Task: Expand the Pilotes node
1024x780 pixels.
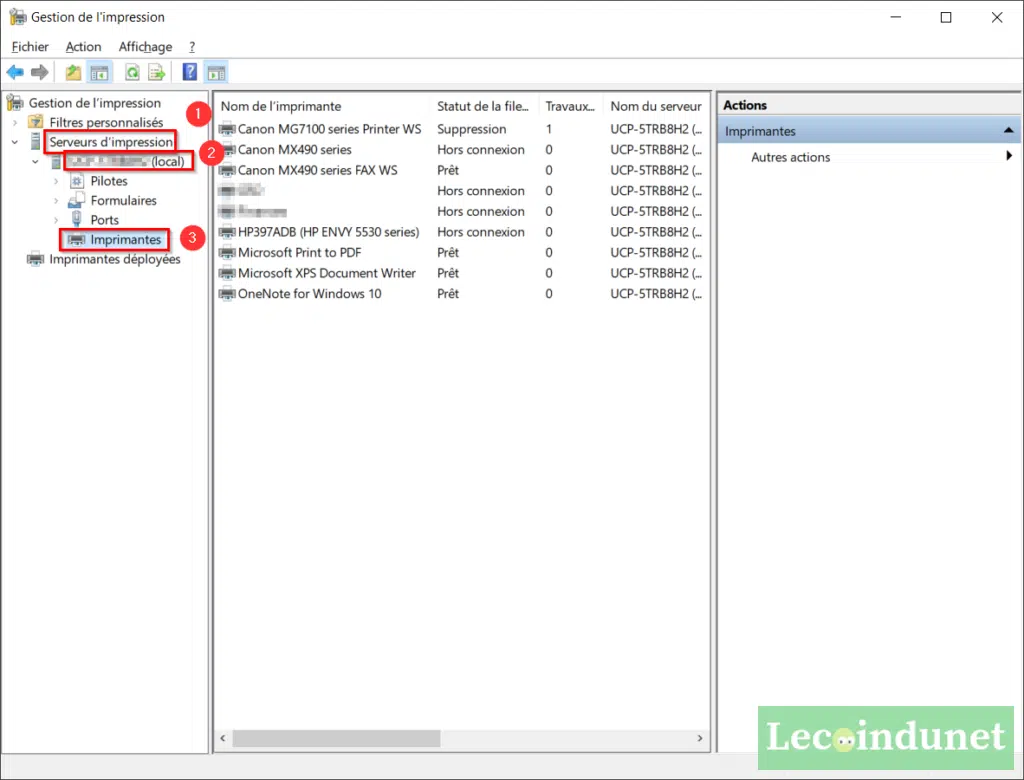Action: click(x=56, y=181)
